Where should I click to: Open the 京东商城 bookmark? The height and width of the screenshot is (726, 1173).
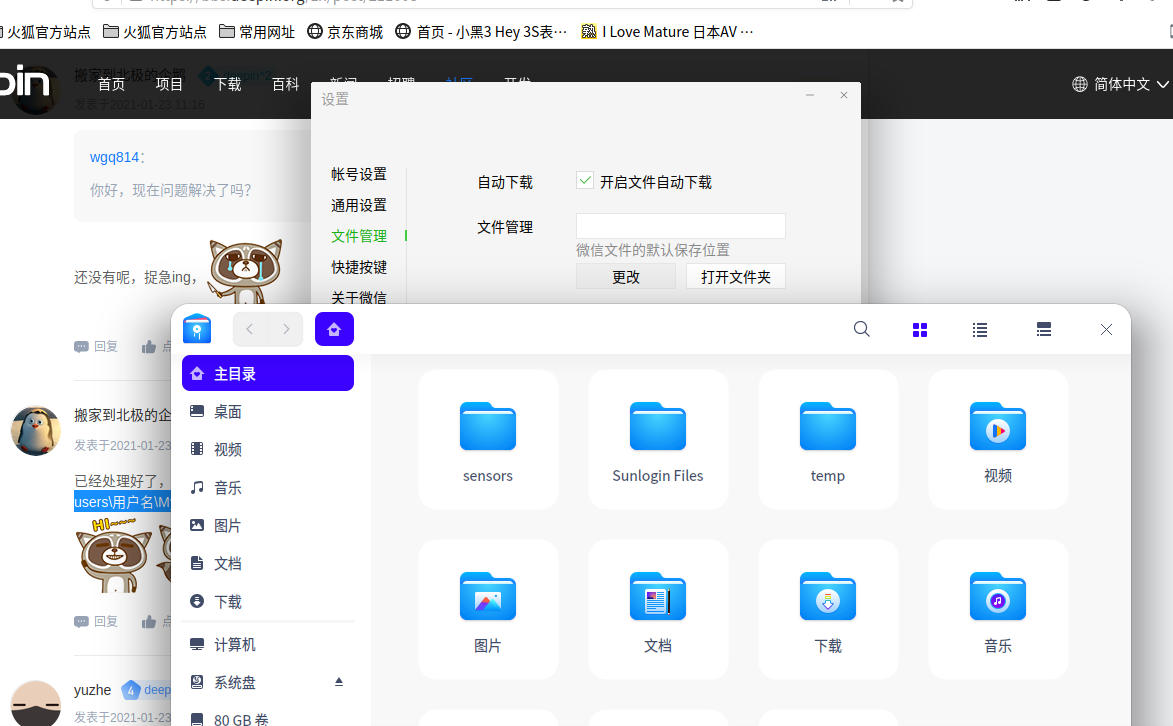345,32
